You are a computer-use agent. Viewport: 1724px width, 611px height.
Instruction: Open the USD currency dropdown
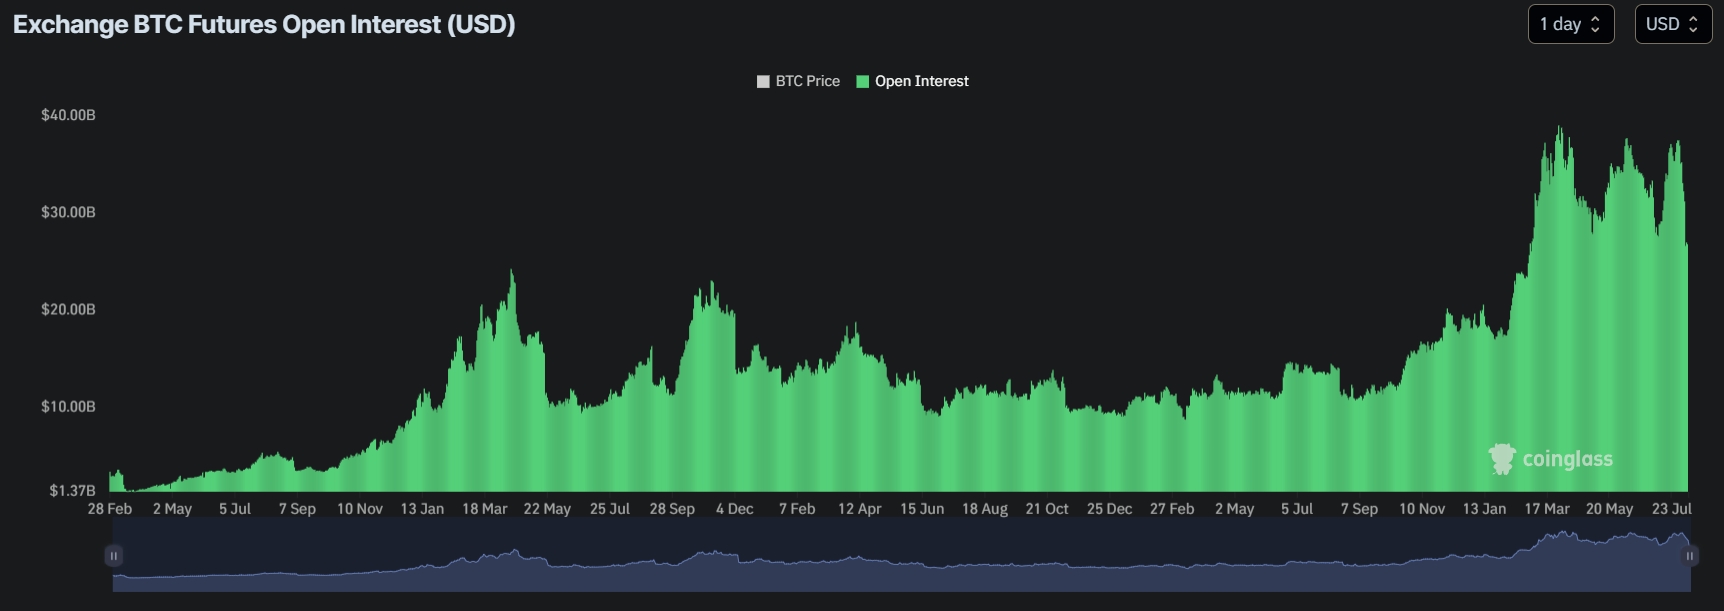[1672, 25]
